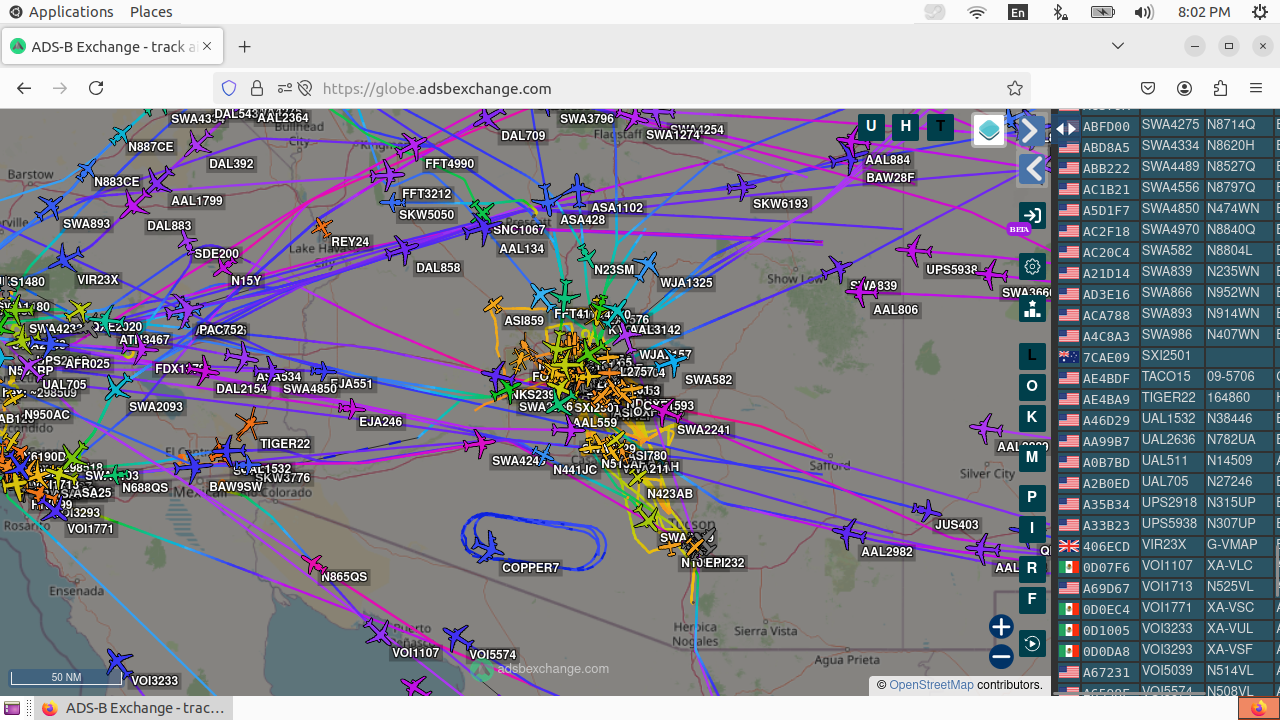Viewport: 1280px width, 720px height.
Task: Select TACO15 row in aircraft list
Action: 1167,378
